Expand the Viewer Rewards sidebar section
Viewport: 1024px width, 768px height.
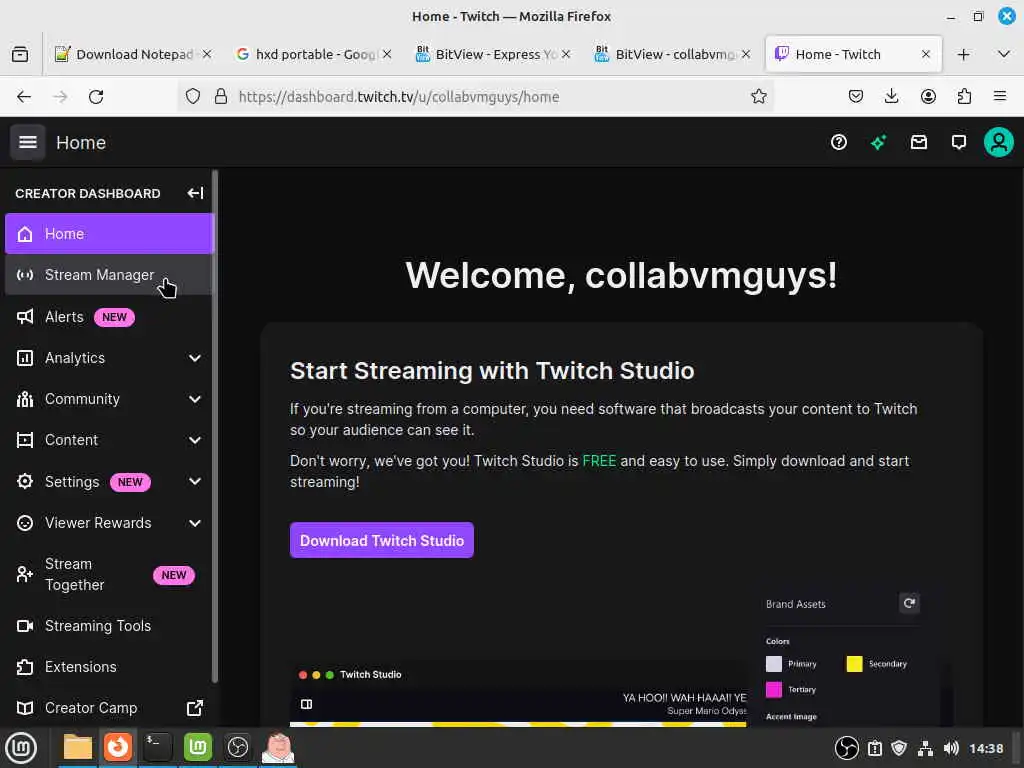point(195,523)
